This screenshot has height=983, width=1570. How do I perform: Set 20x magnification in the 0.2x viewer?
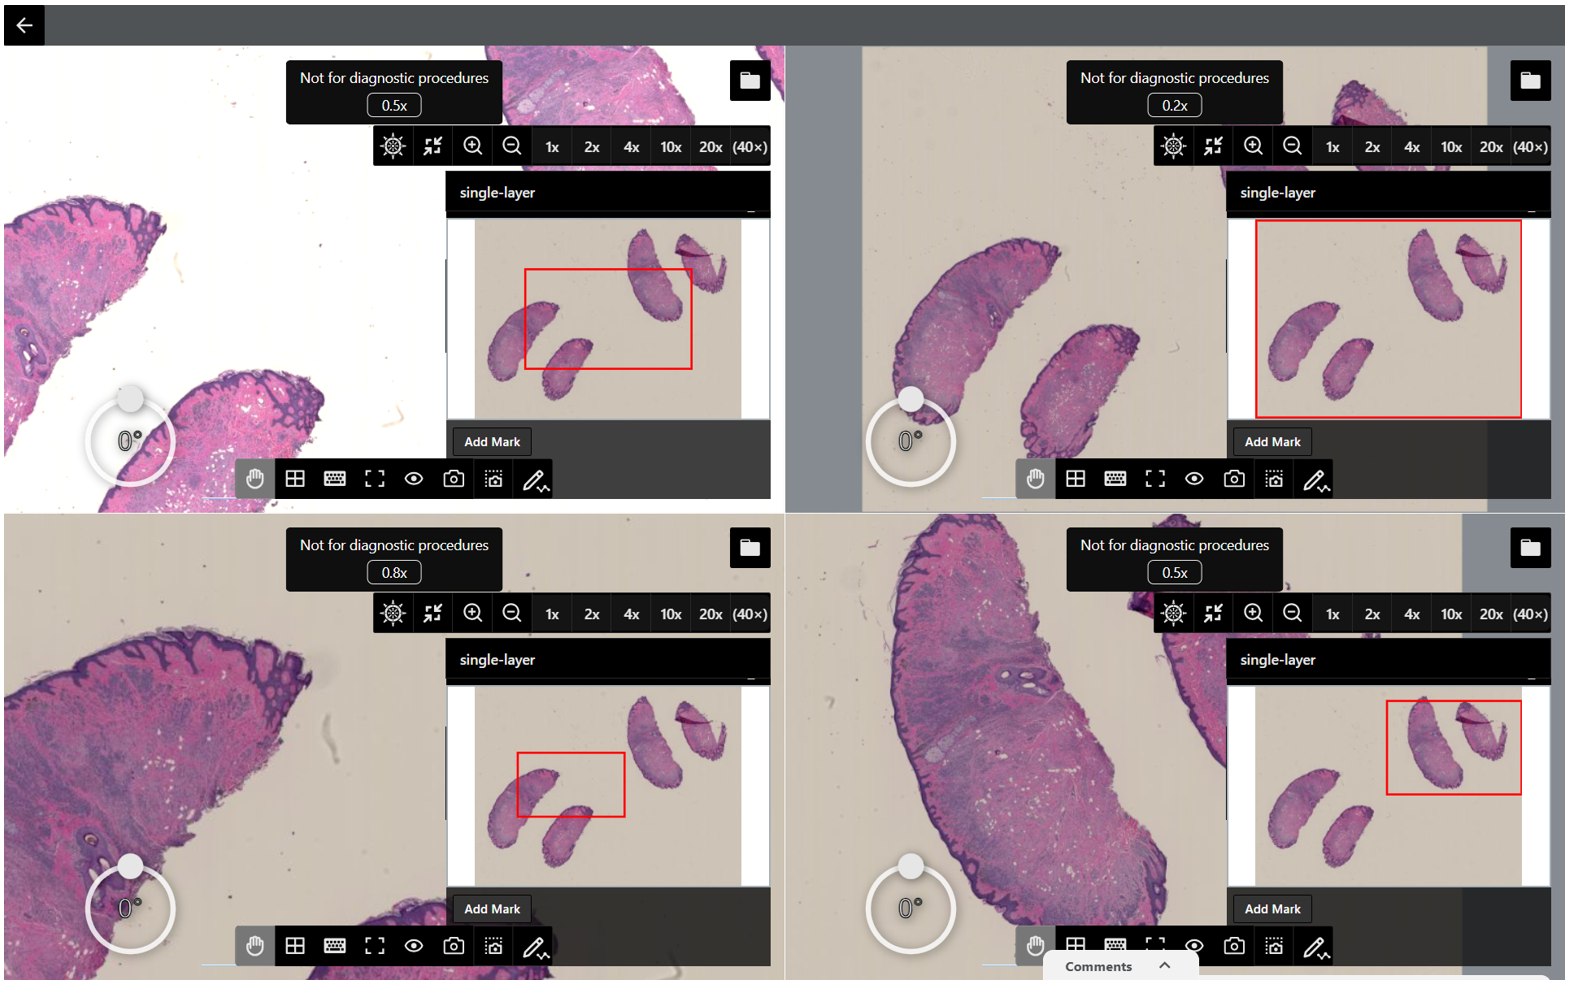1491,147
